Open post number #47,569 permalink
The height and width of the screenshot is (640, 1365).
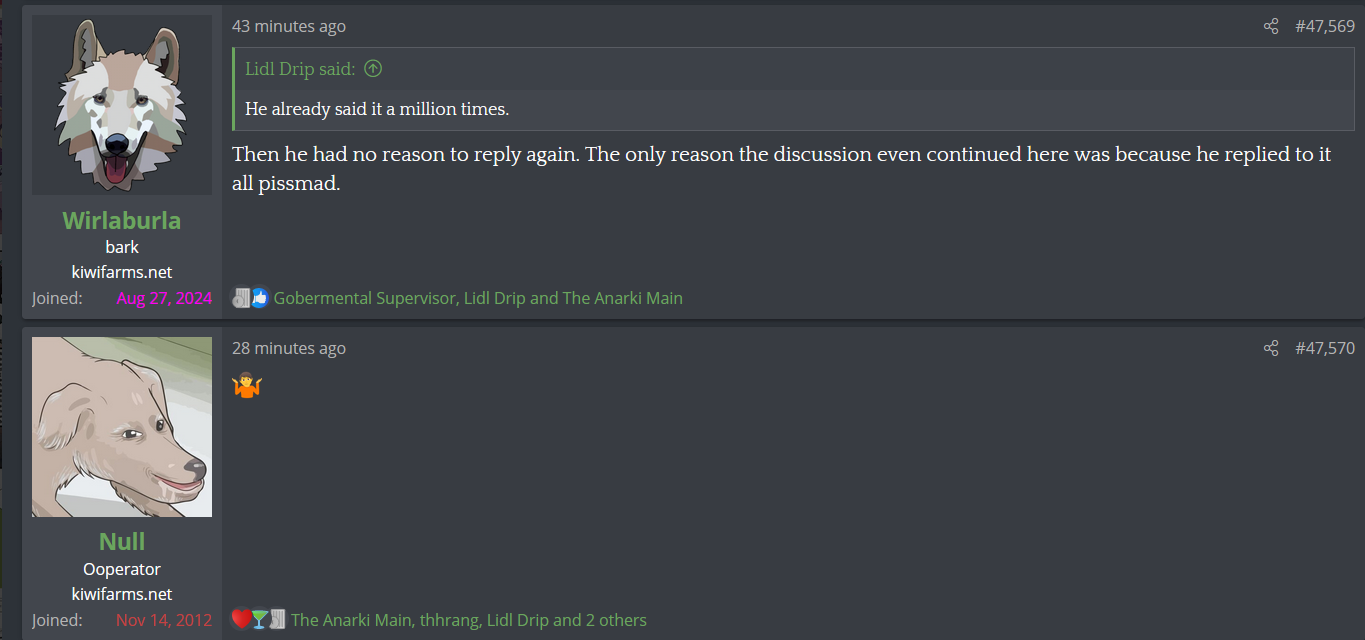(1325, 27)
